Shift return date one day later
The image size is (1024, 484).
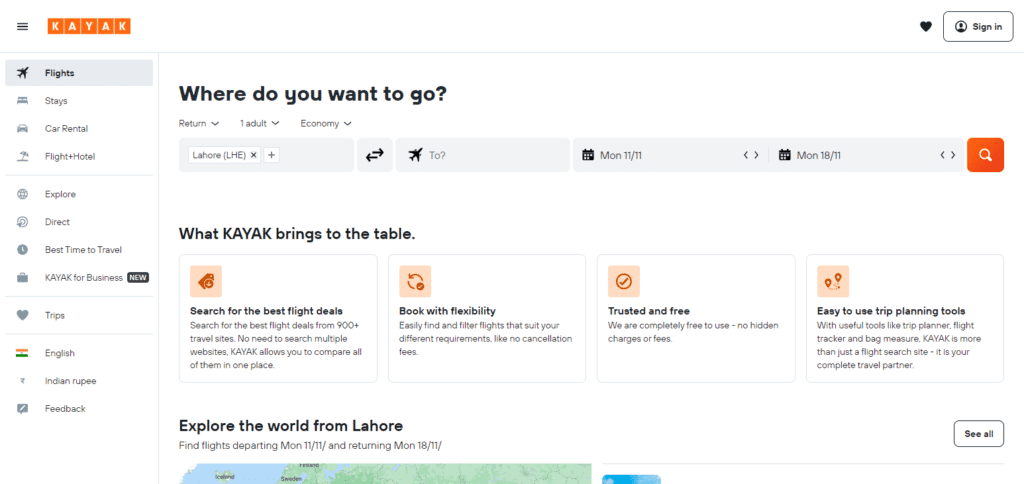click(x=953, y=155)
